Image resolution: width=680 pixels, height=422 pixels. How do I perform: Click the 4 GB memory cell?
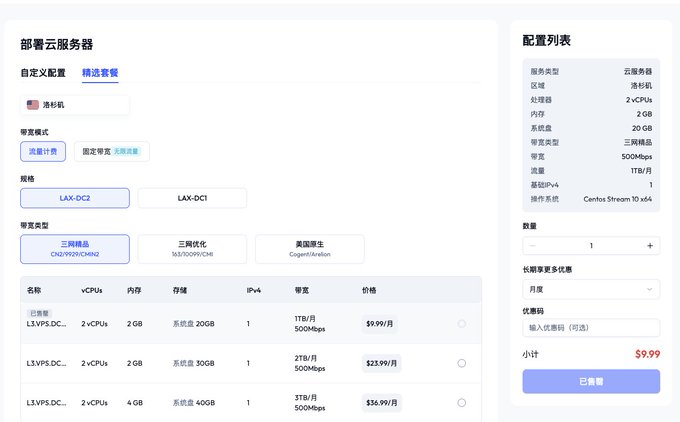pyautogui.click(x=135, y=403)
